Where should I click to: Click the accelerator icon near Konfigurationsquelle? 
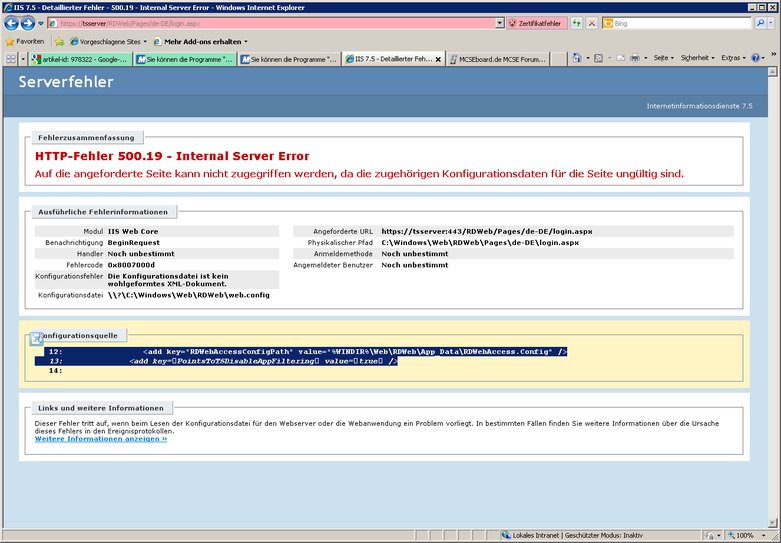36,338
